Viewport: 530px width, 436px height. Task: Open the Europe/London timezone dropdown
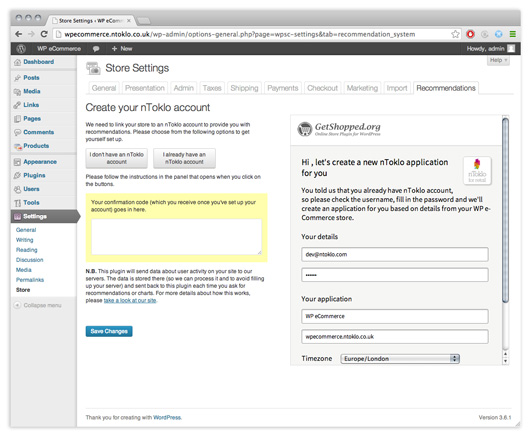tap(400, 359)
